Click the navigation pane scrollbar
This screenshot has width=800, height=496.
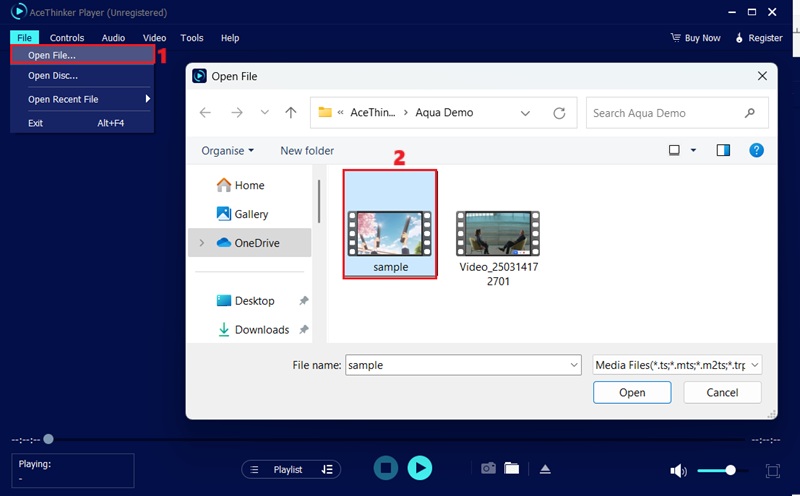click(x=319, y=201)
